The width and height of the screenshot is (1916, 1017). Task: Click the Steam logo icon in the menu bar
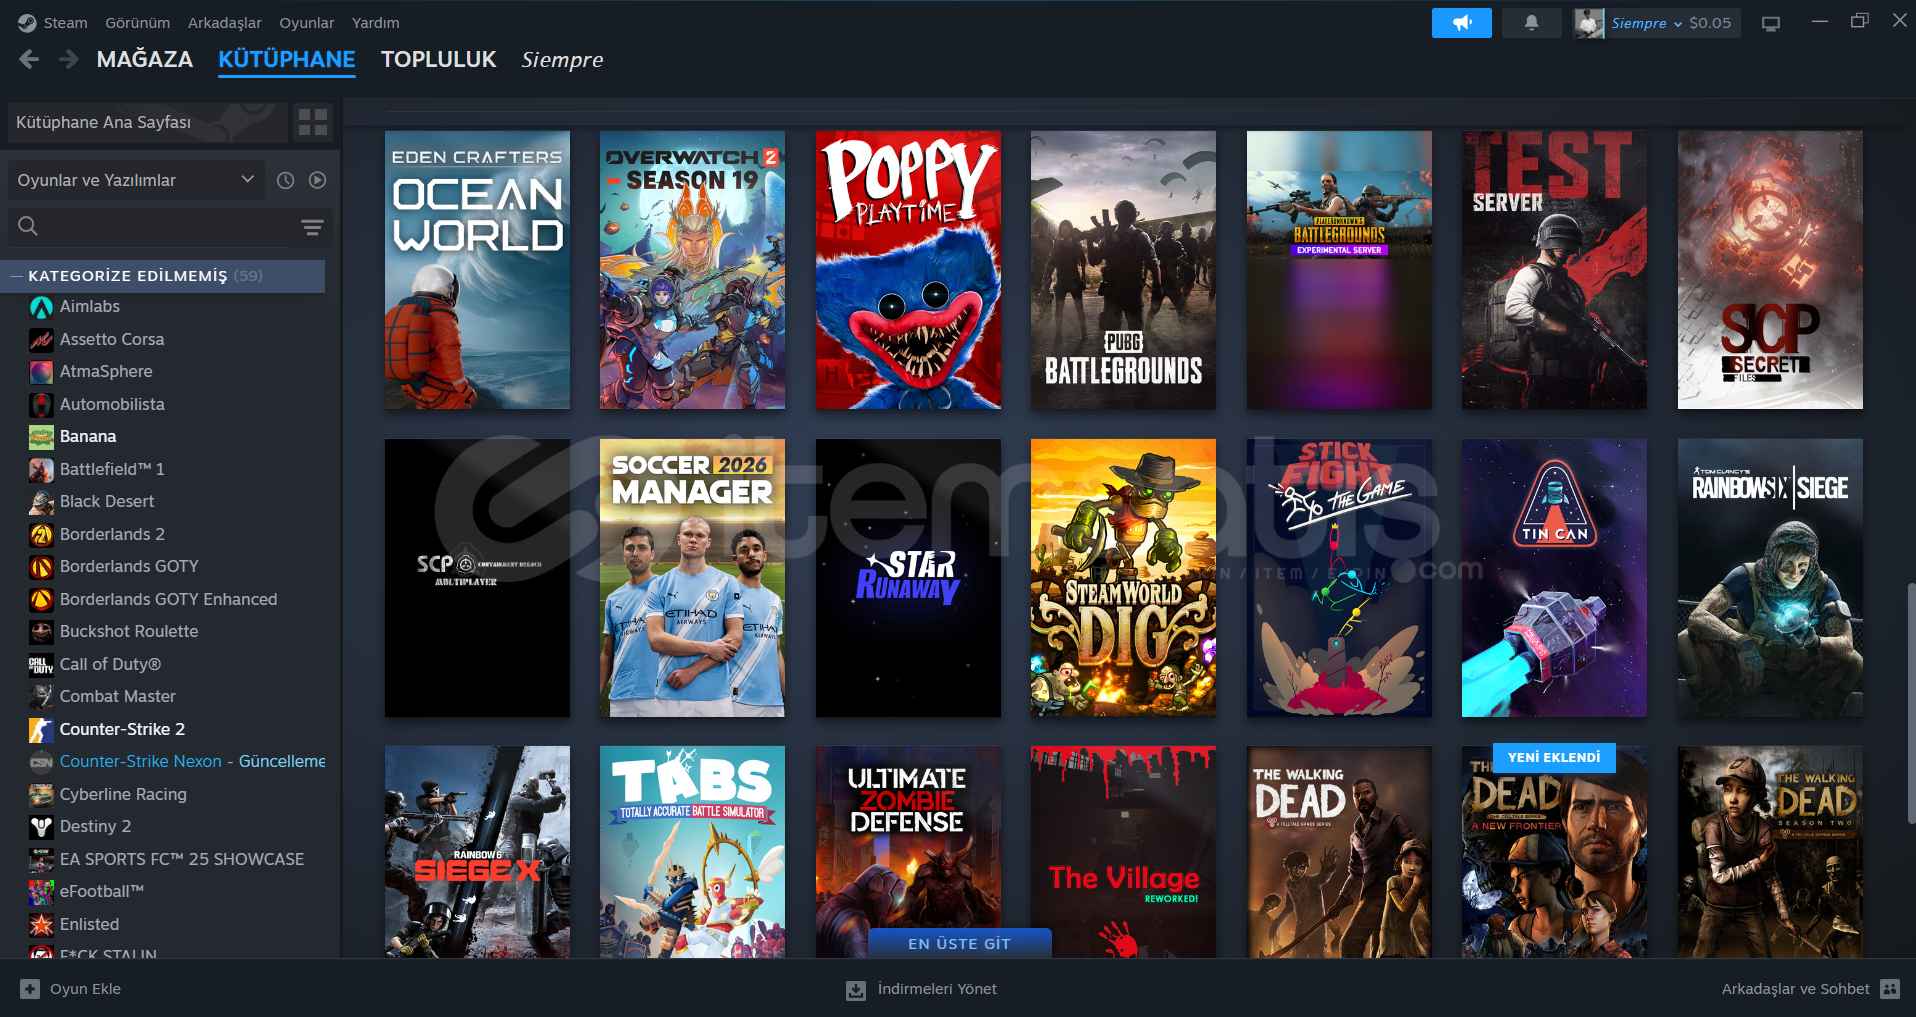point(27,22)
